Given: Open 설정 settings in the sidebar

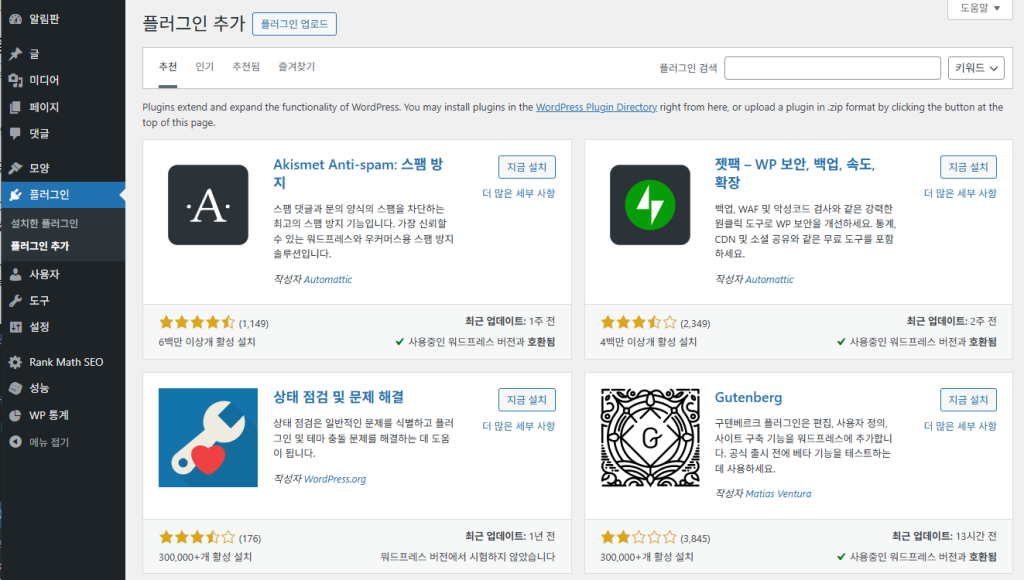Looking at the screenshot, I should point(39,326).
